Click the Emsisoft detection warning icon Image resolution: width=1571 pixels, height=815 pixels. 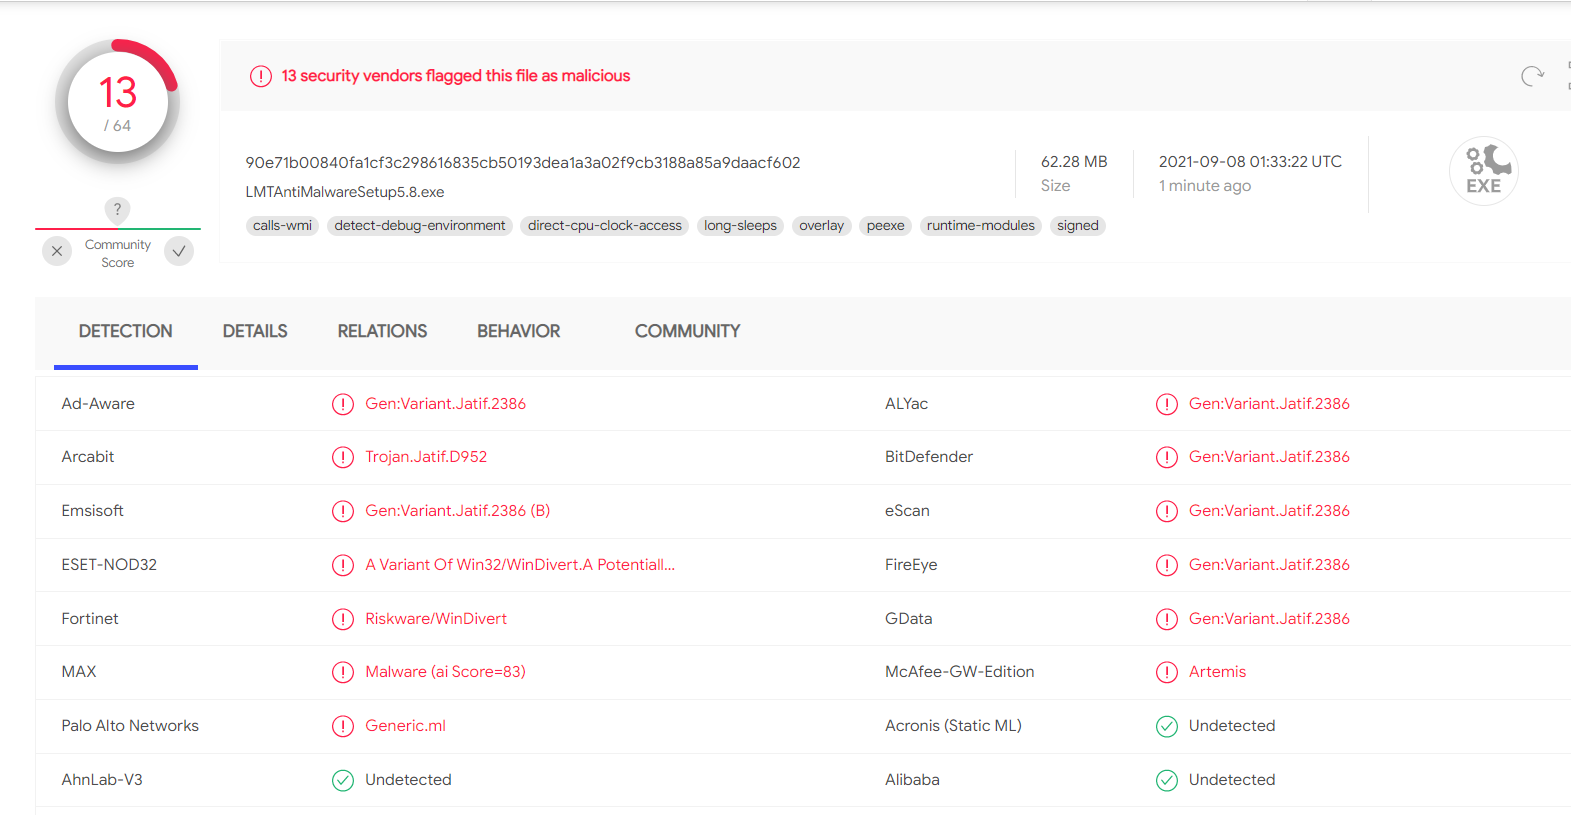[x=343, y=511]
